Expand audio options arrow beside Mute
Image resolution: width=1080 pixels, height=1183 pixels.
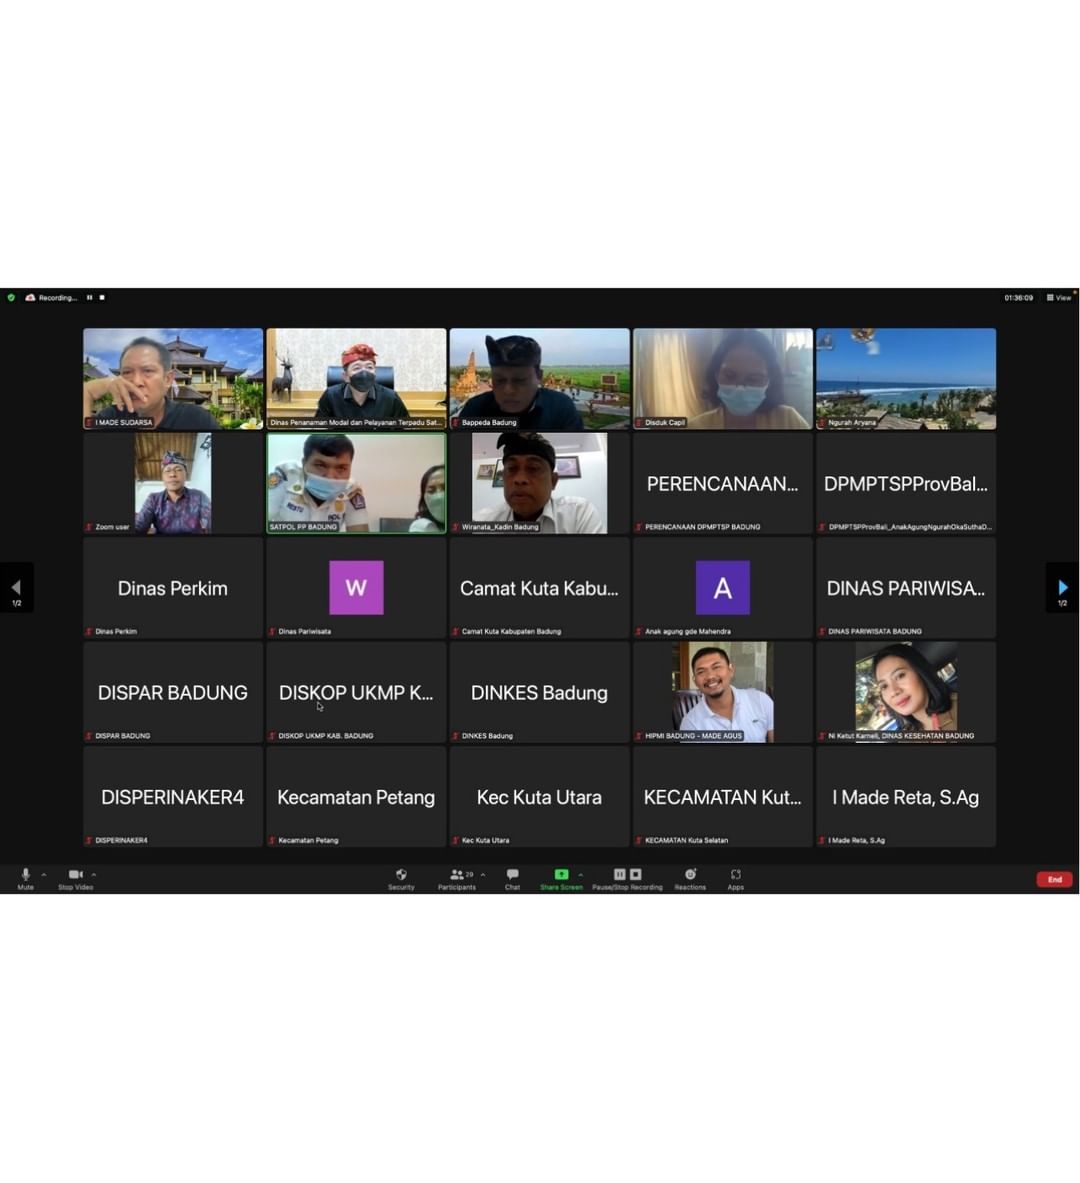tap(44, 875)
